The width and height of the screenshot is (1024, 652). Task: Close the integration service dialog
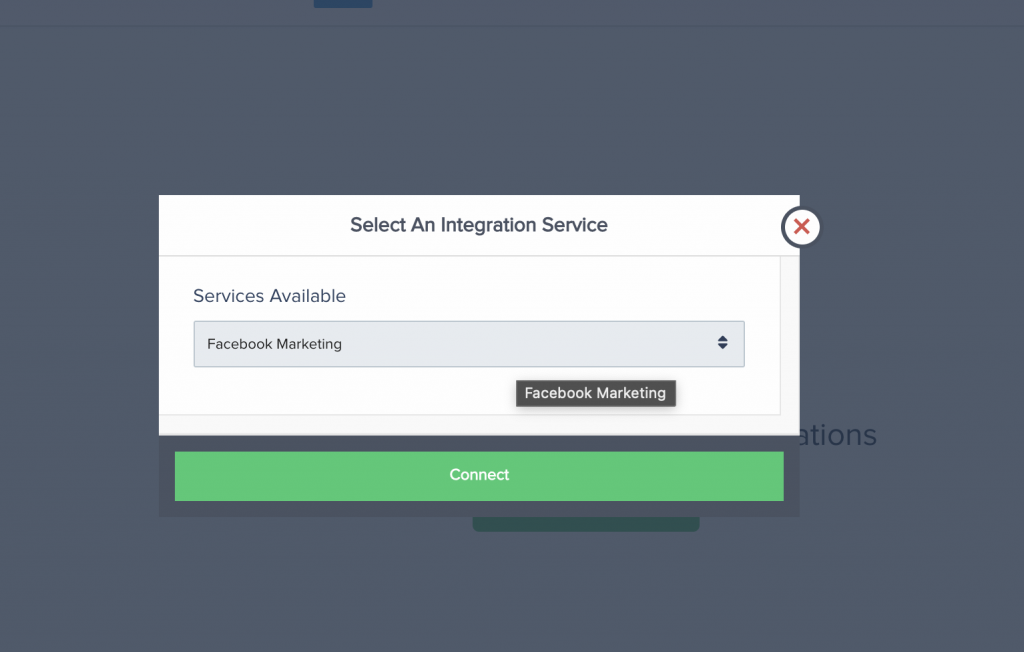[801, 227]
